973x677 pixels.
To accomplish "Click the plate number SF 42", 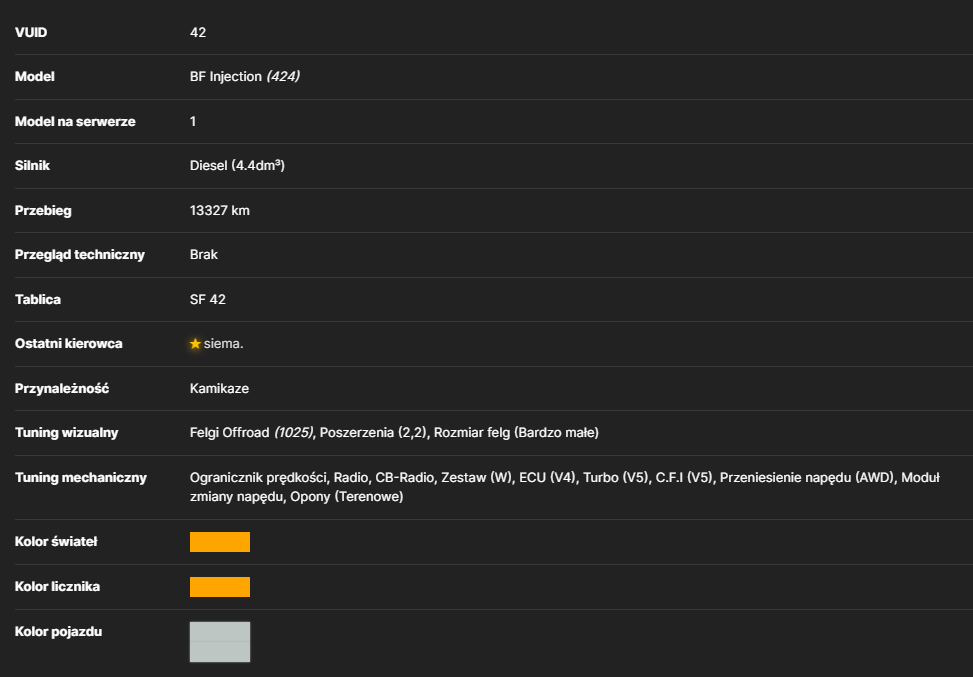I will coord(208,299).
